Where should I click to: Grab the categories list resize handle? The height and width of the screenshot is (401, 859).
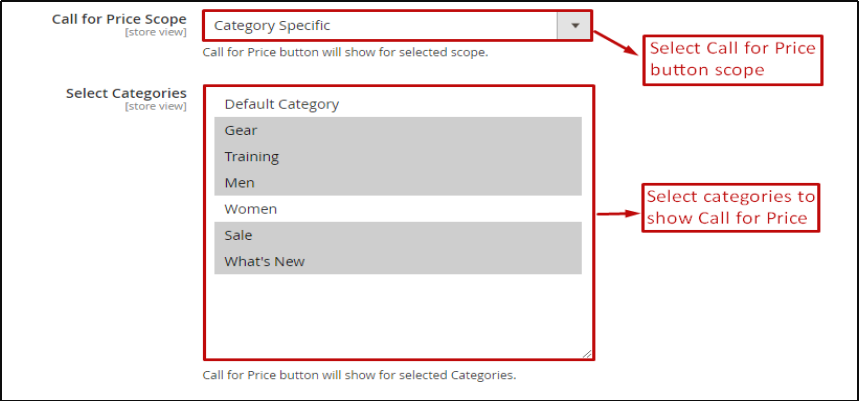(588, 354)
